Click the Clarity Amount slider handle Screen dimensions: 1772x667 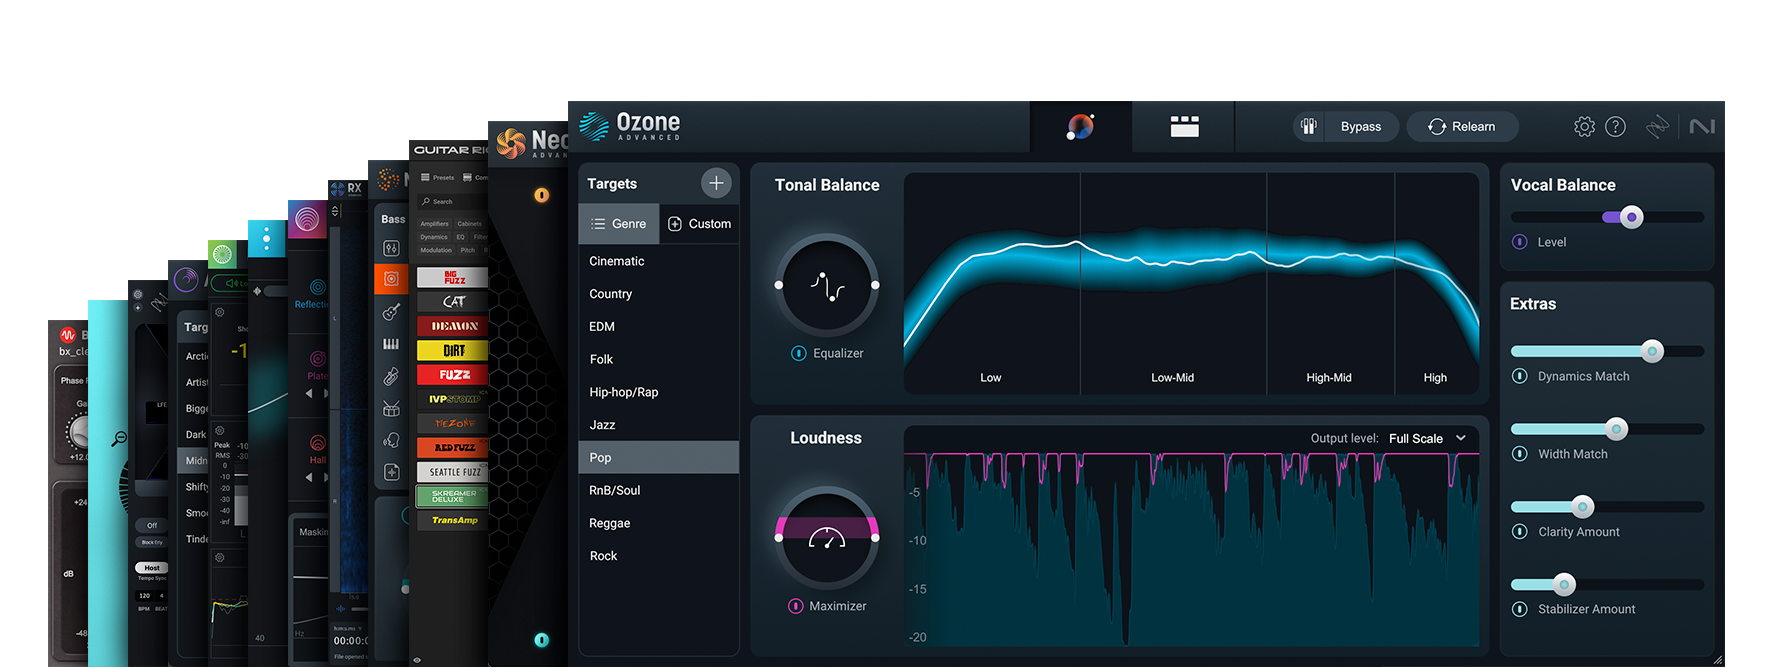click(1582, 507)
